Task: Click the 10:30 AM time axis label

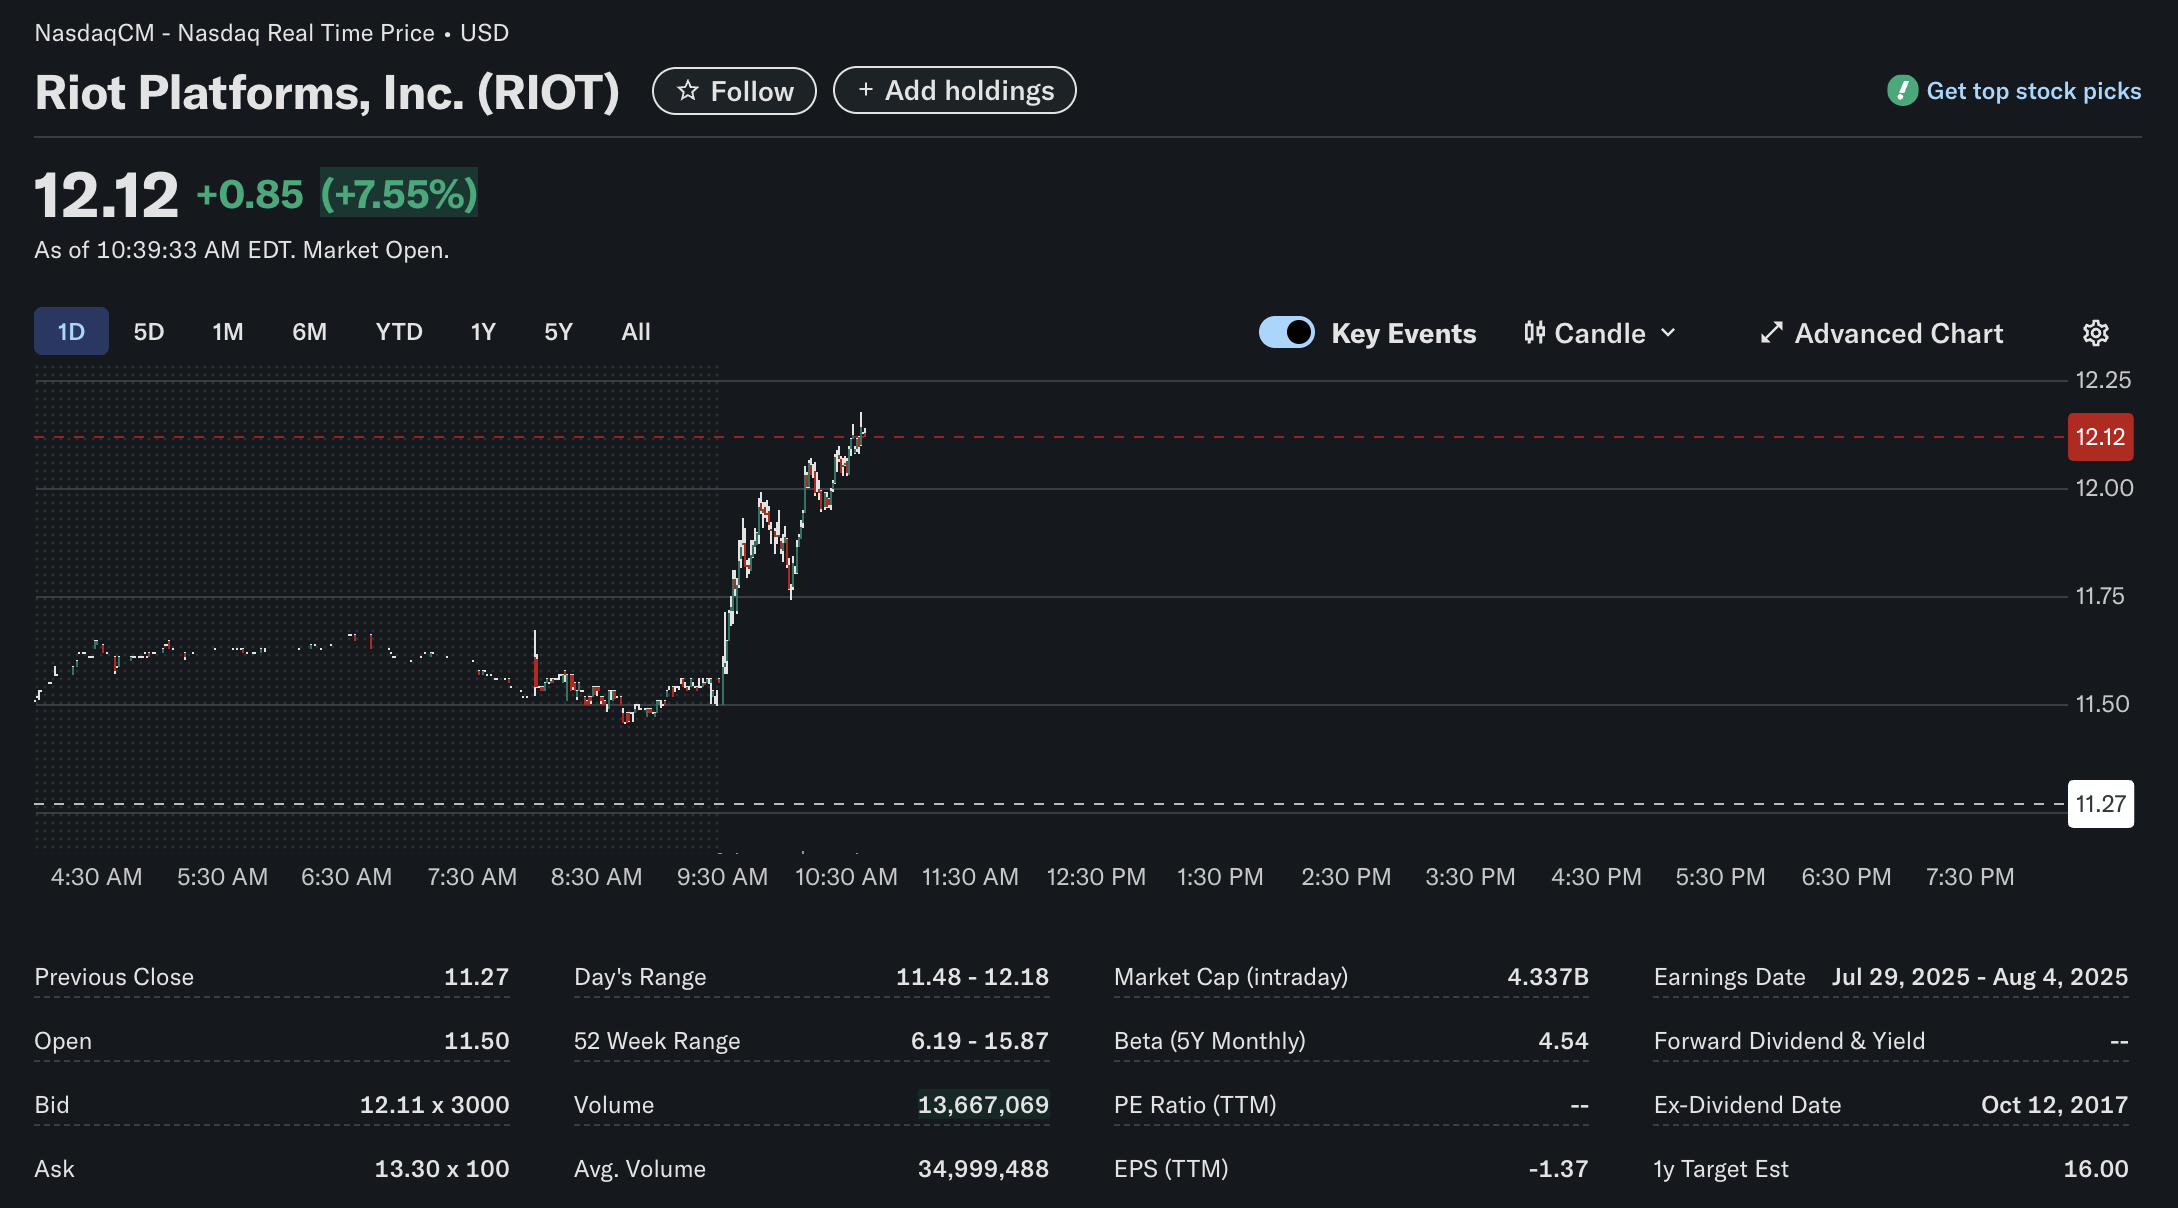Action: tap(846, 877)
